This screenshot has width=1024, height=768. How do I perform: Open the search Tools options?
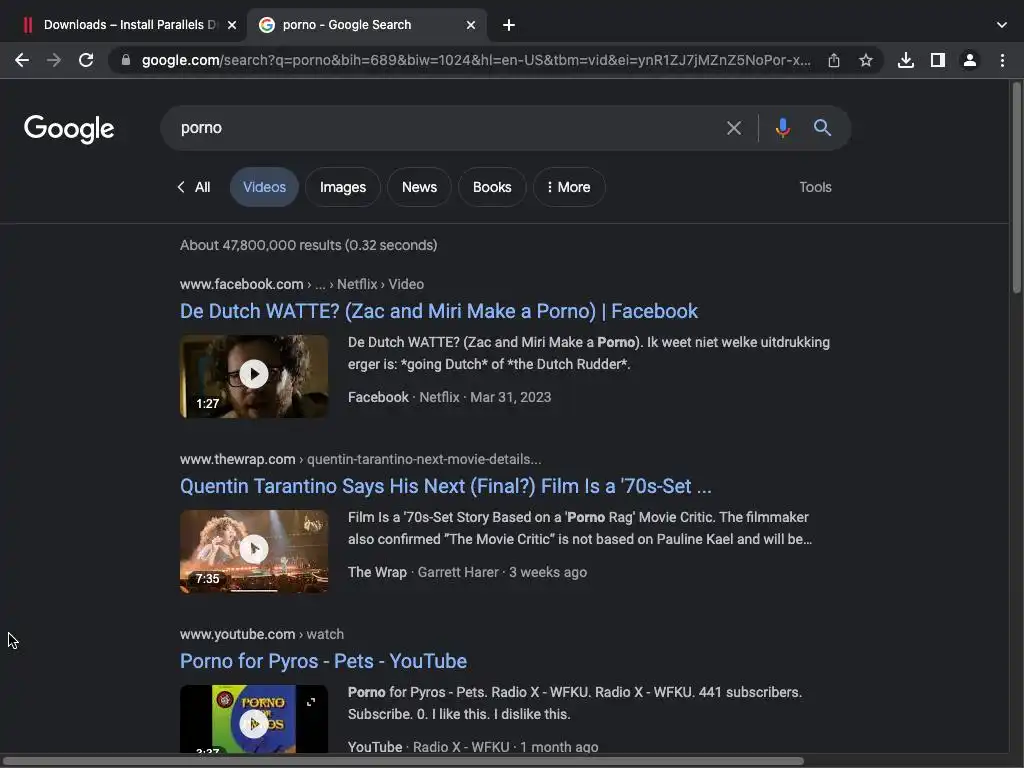pos(815,187)
